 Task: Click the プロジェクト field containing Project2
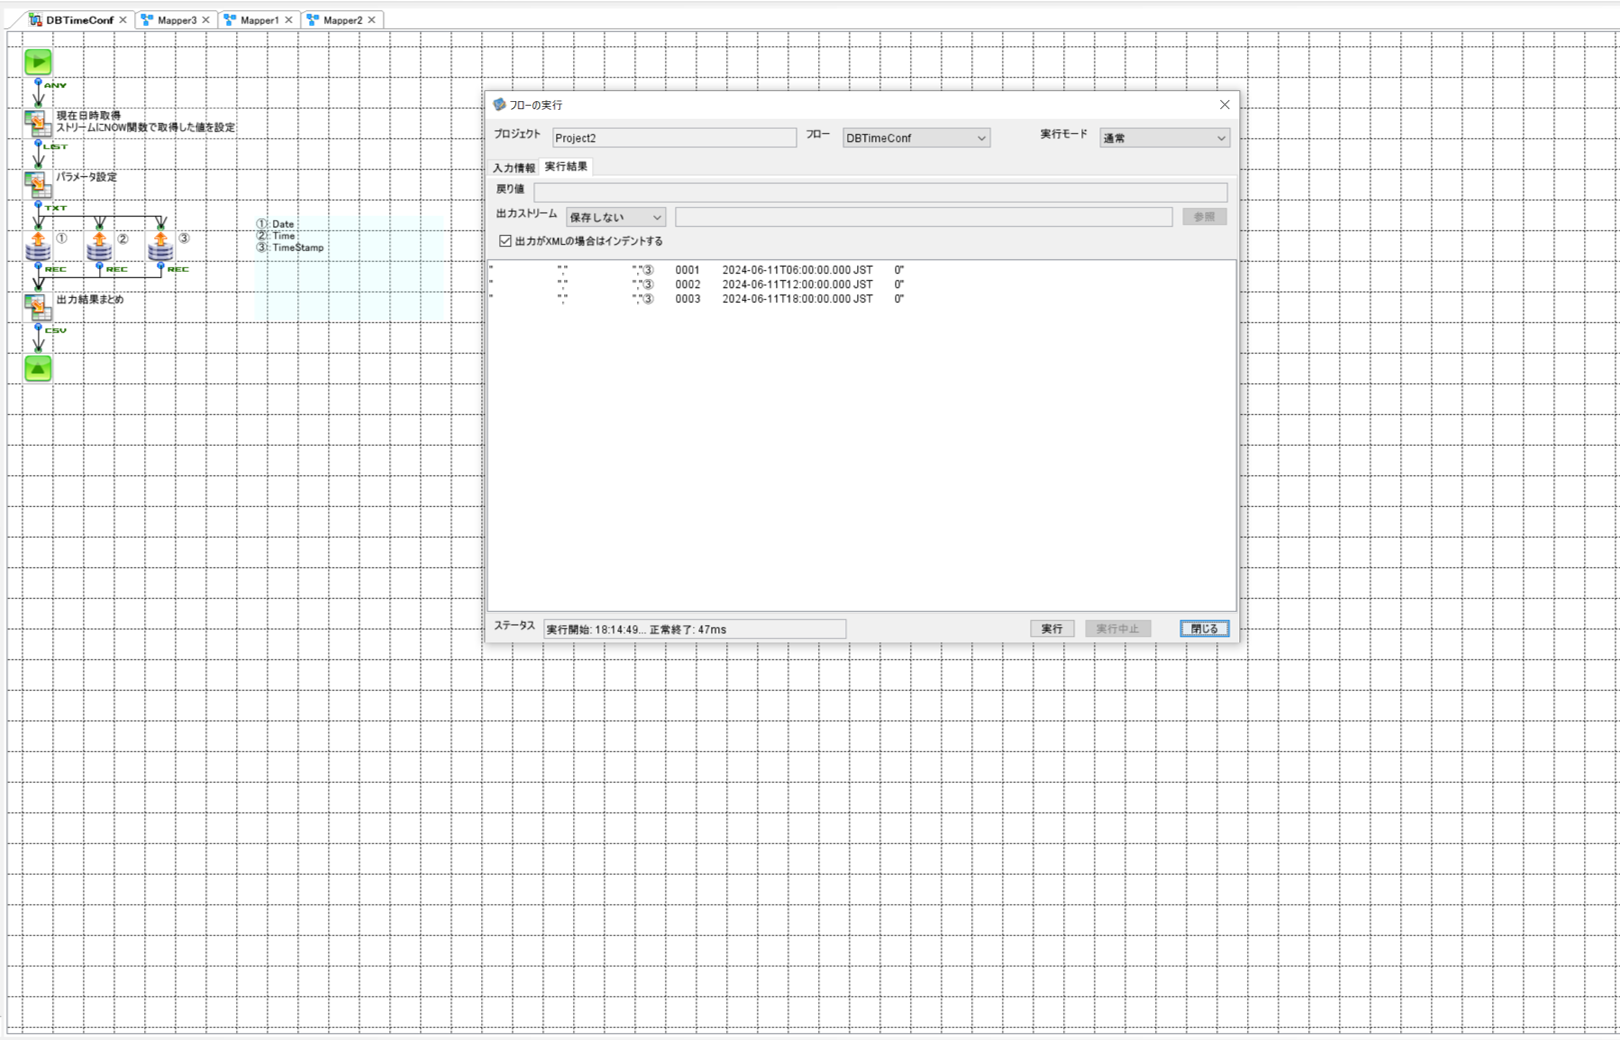(673, 138)
